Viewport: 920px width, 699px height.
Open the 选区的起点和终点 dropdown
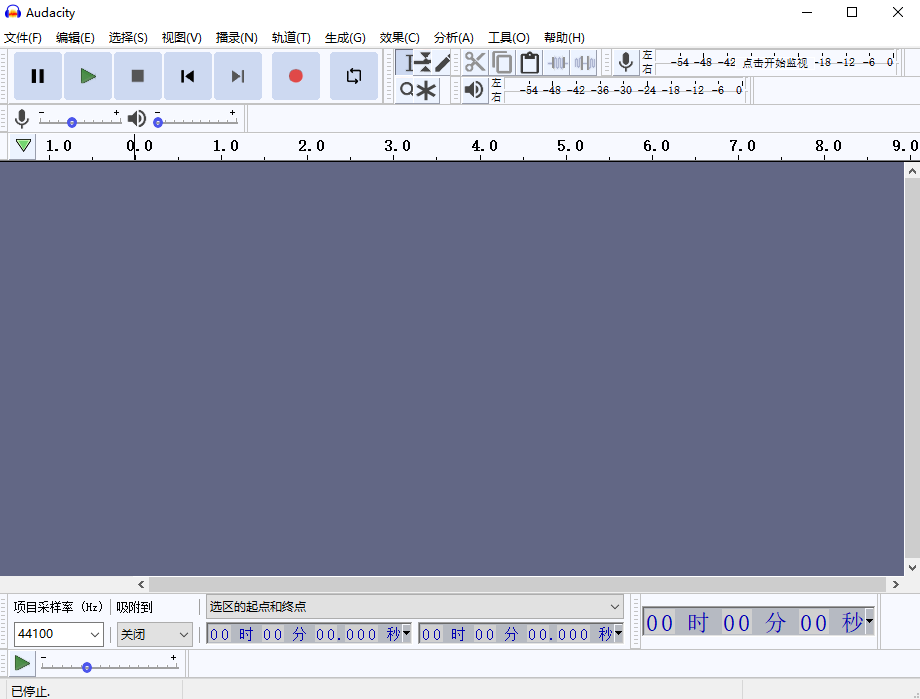[415, 607]
